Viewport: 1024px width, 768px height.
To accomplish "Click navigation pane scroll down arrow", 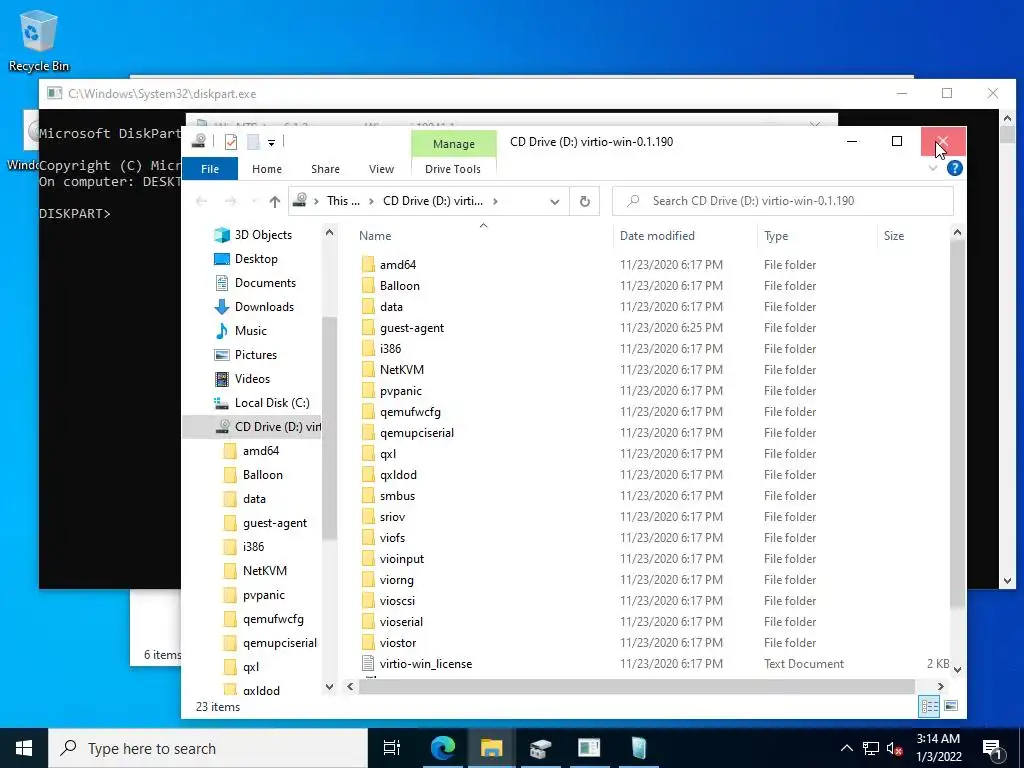I will (x=329, y=686).
